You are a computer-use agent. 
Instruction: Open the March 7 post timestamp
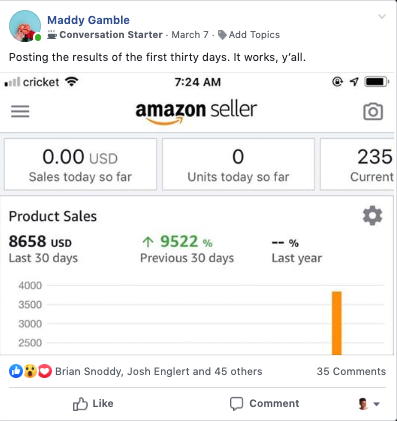[x=190, y=35]
